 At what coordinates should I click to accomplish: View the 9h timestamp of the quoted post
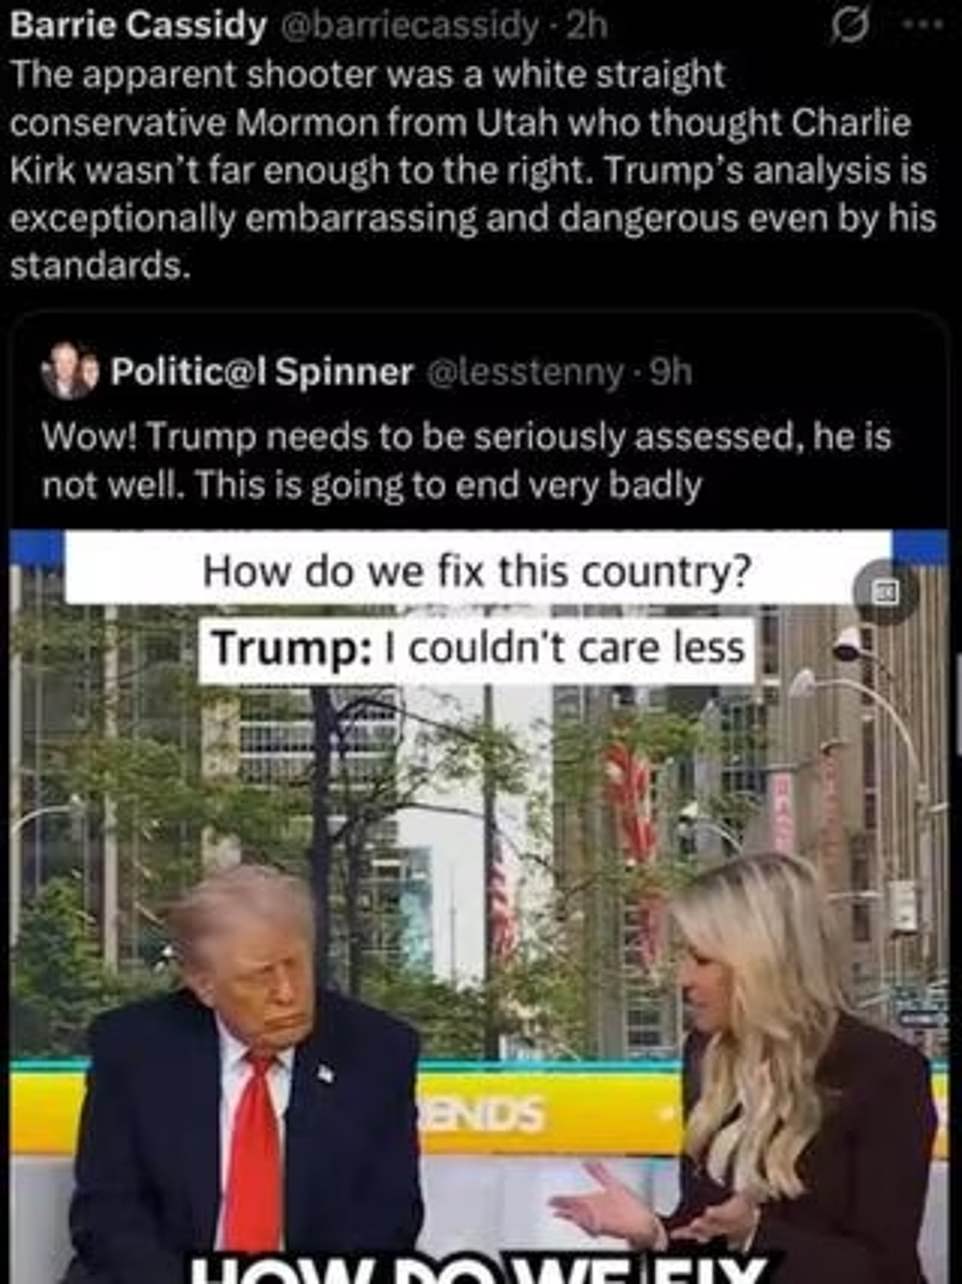(x=671, y=372)
